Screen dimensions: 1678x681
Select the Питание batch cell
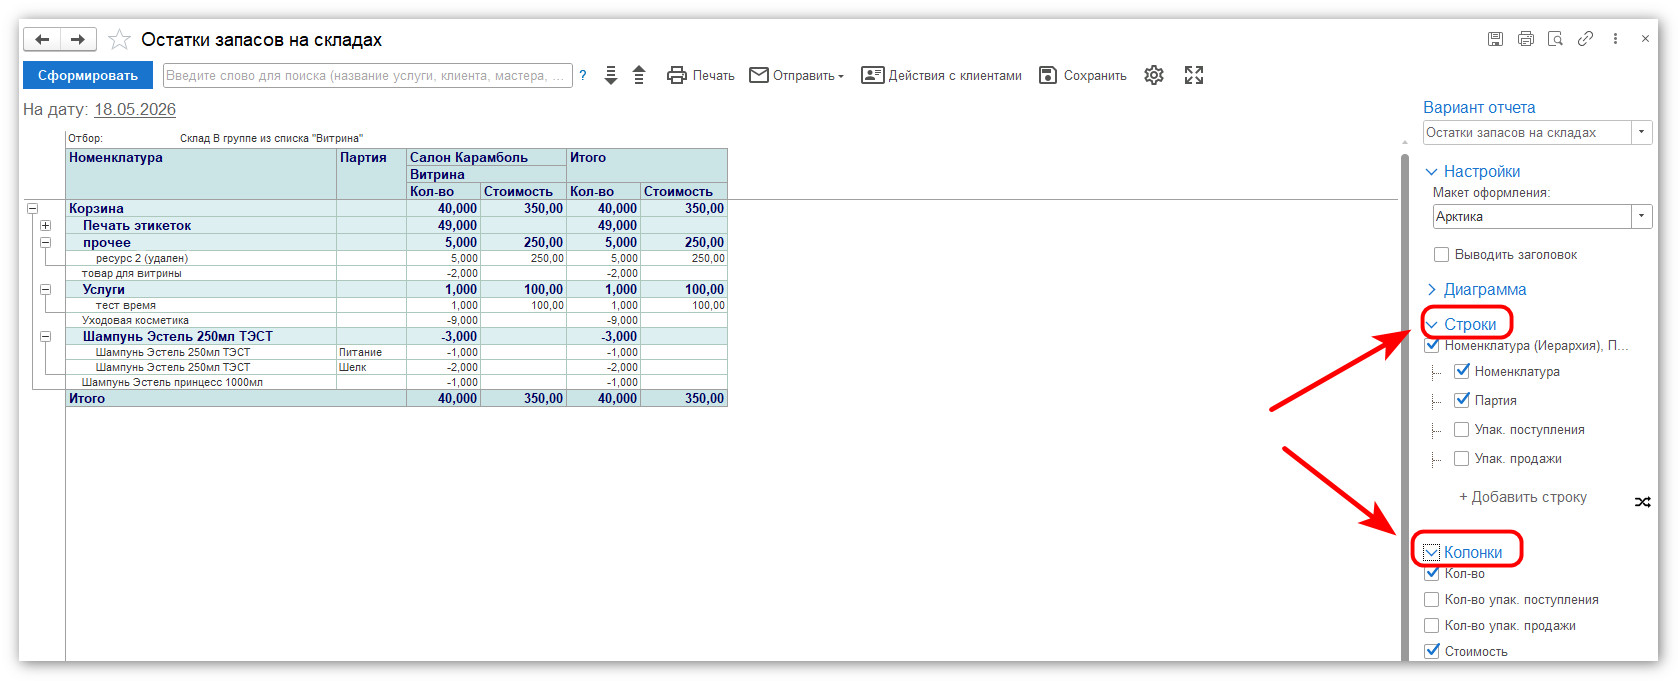(372, 352)
